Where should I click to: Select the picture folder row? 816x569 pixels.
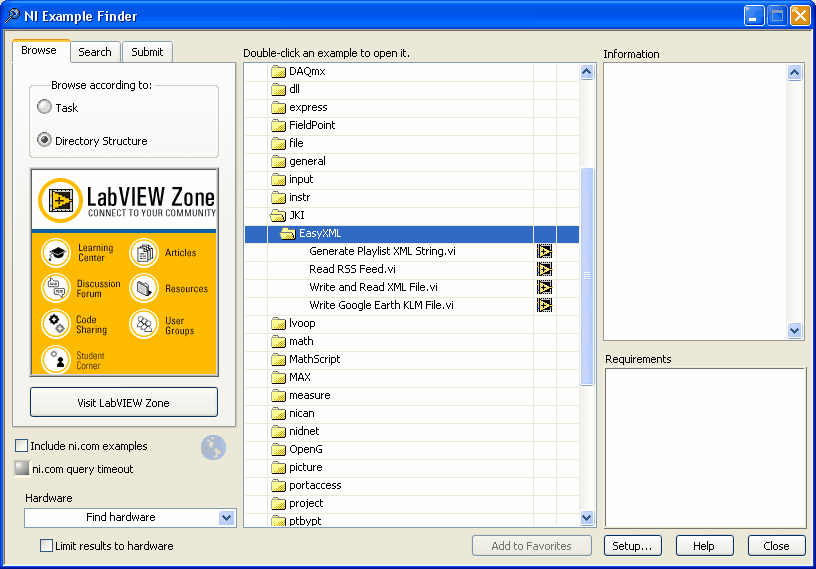point(412,467)
